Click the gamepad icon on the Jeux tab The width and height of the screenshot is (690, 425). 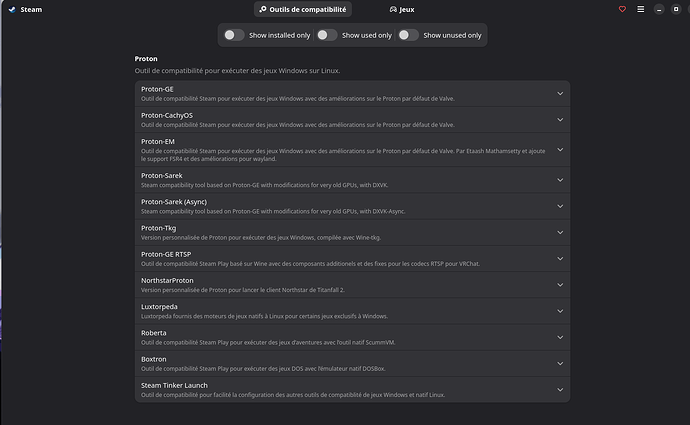[x=394, y=9]
